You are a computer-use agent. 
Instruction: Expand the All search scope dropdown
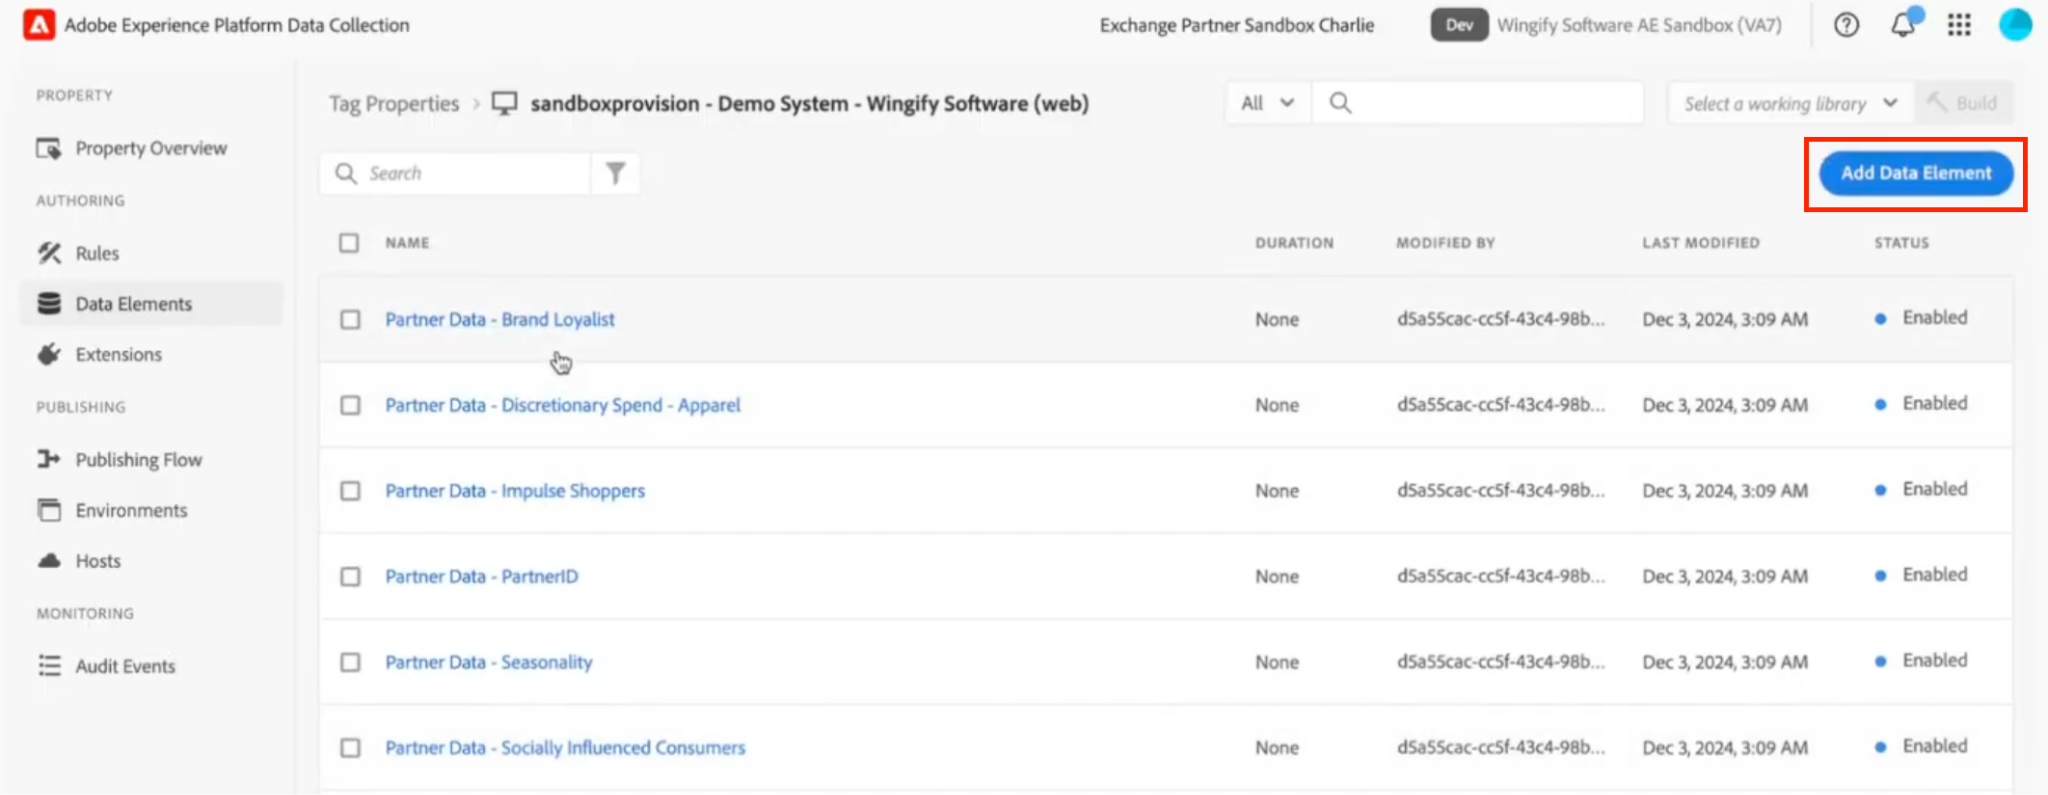(1268, 103)
